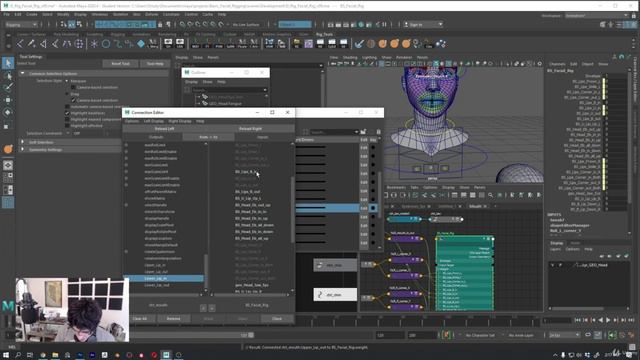Select the Move tool in the toolbox
Viewport: 640px width, 360px height.
tap(8, 100)
